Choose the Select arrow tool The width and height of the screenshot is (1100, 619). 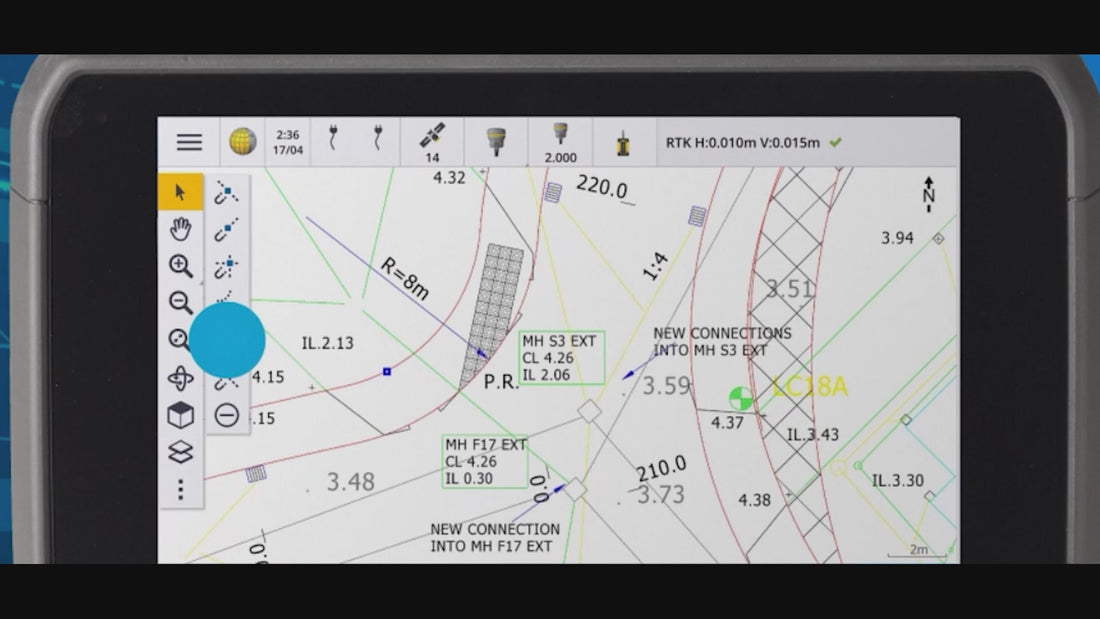[180, 192]
